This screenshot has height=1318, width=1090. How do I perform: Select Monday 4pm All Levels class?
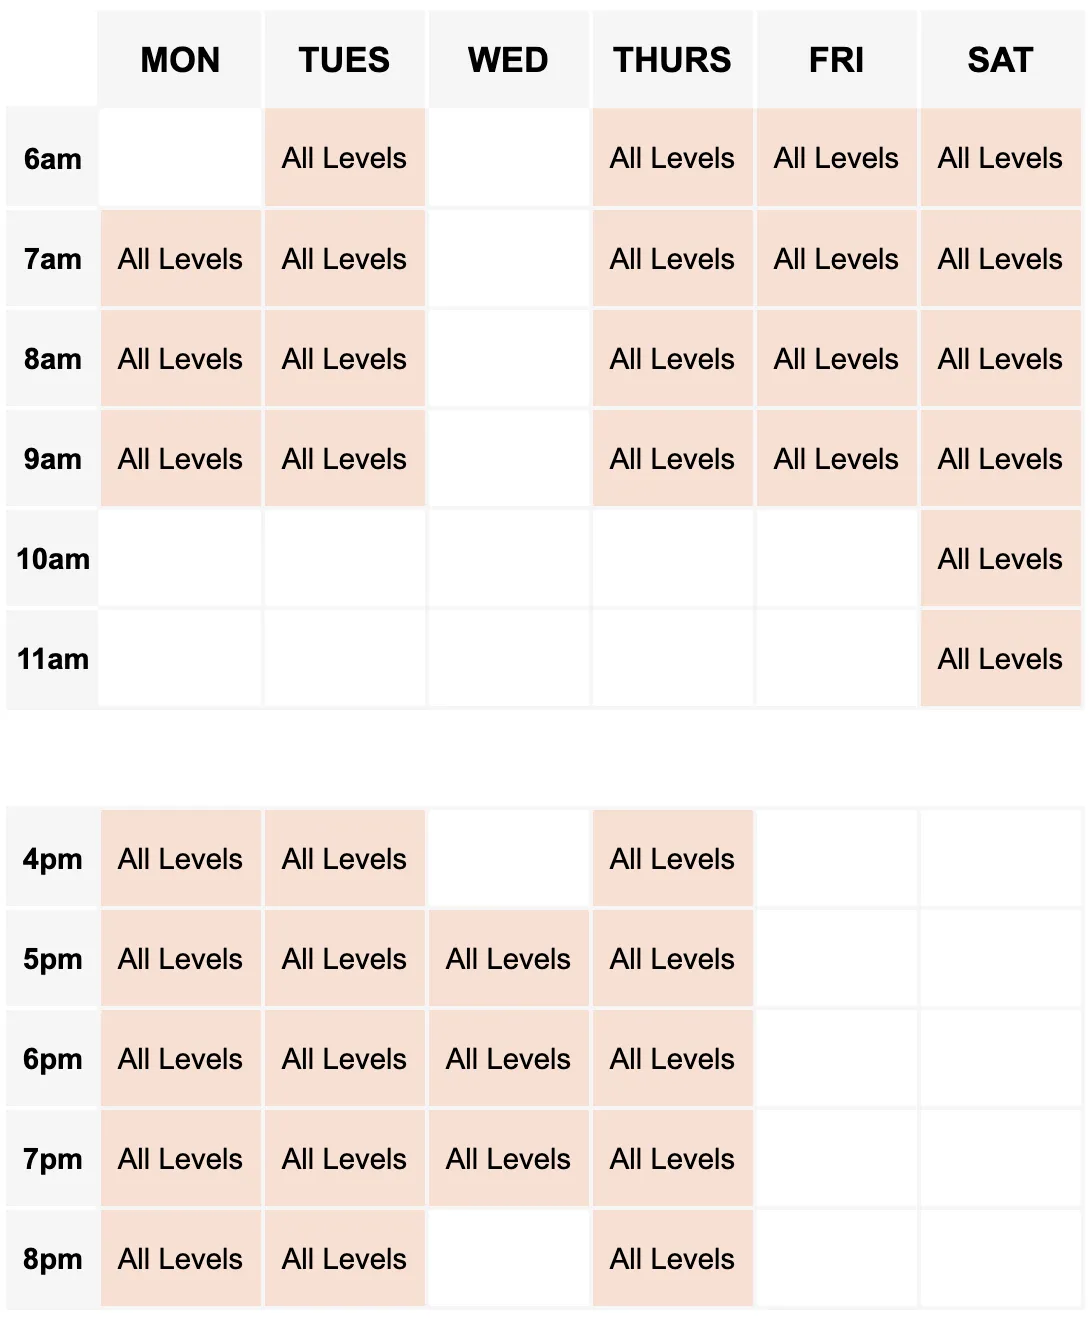pos(180,859)
